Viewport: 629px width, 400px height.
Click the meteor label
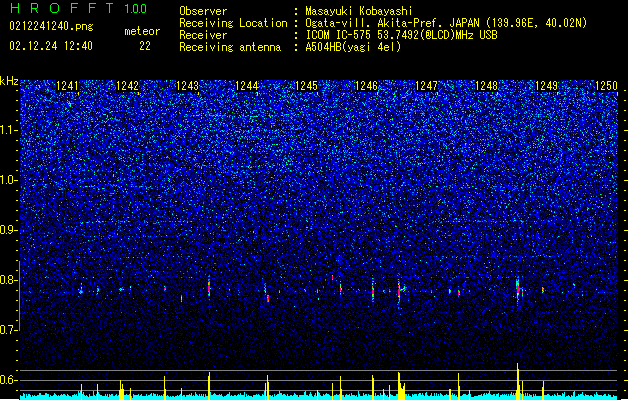pyautogui.click(x=142, y=31)
